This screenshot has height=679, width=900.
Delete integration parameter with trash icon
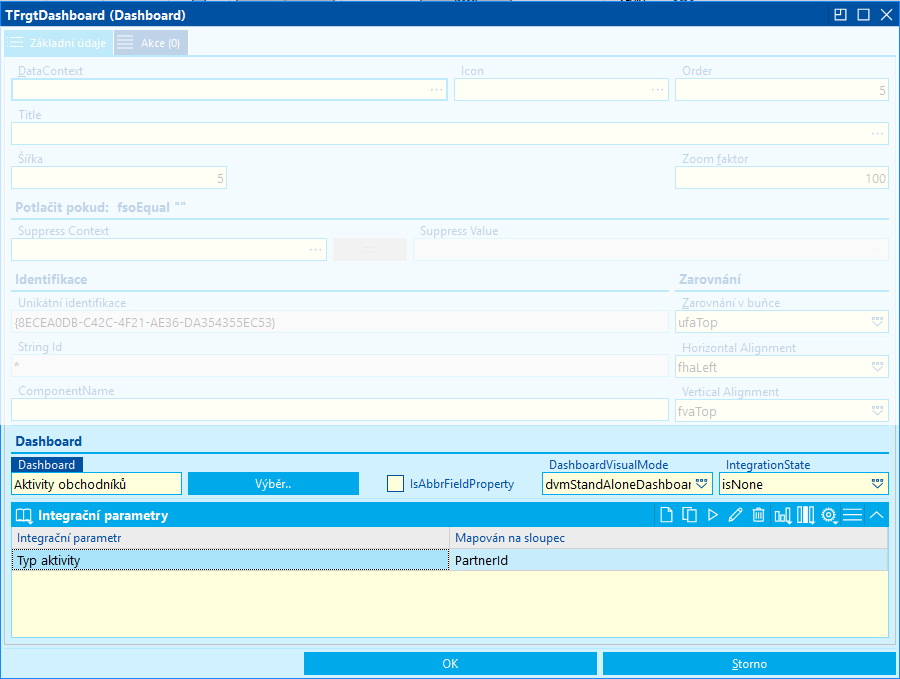click(758, 515)
